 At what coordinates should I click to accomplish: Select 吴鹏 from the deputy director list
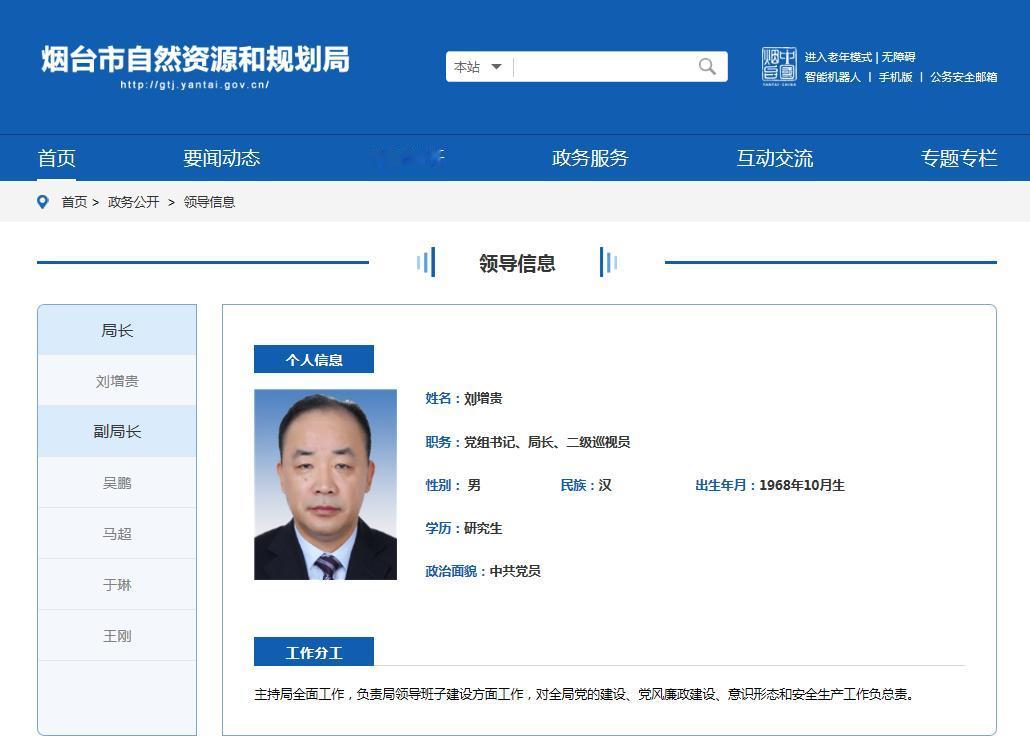point(116,482)
